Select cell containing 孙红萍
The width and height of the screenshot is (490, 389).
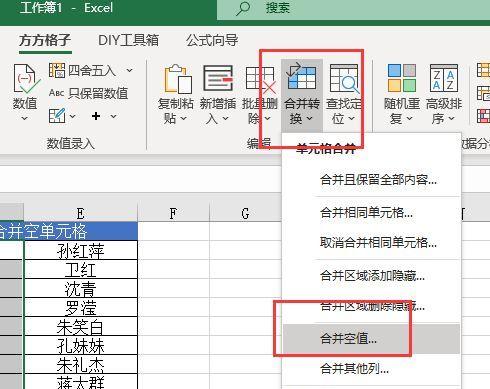click(x=81, y=250)
